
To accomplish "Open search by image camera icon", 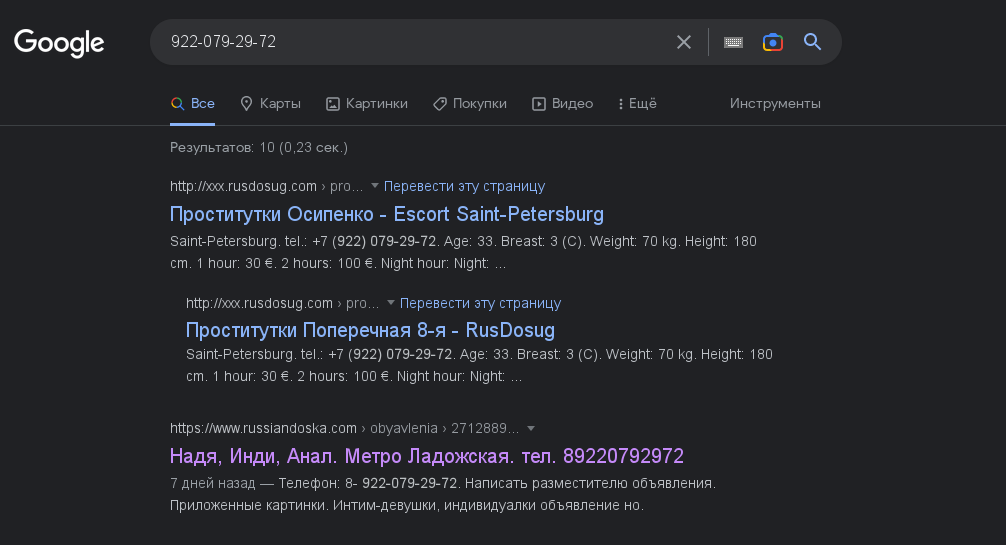I will pos(772,42).
